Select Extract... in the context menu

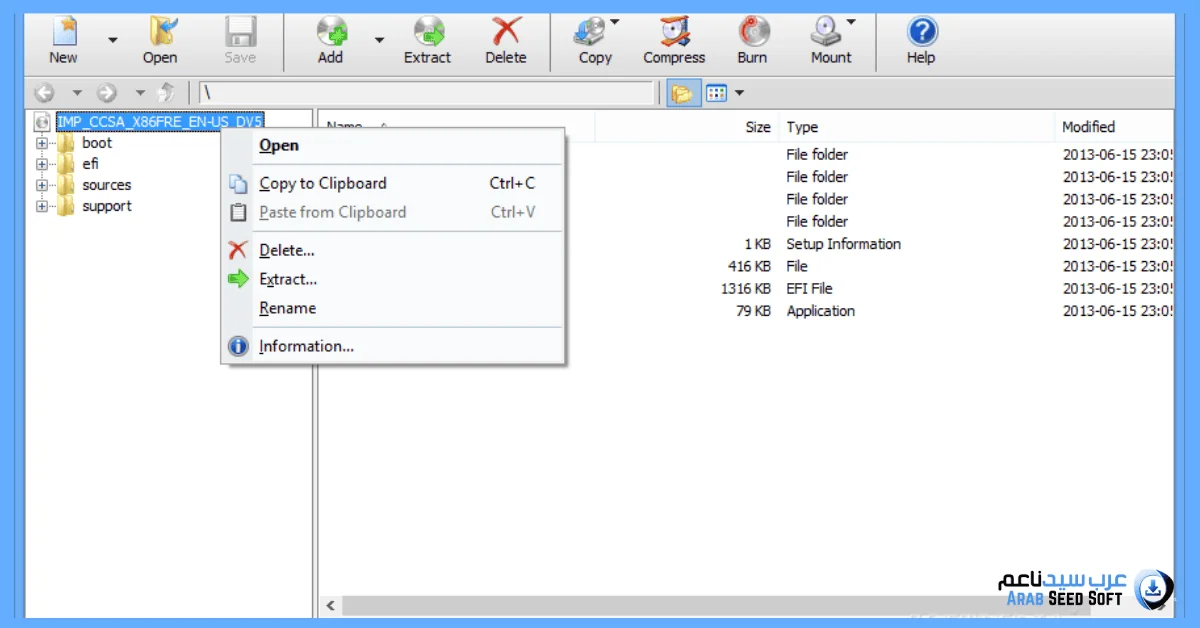pos(288,279)
